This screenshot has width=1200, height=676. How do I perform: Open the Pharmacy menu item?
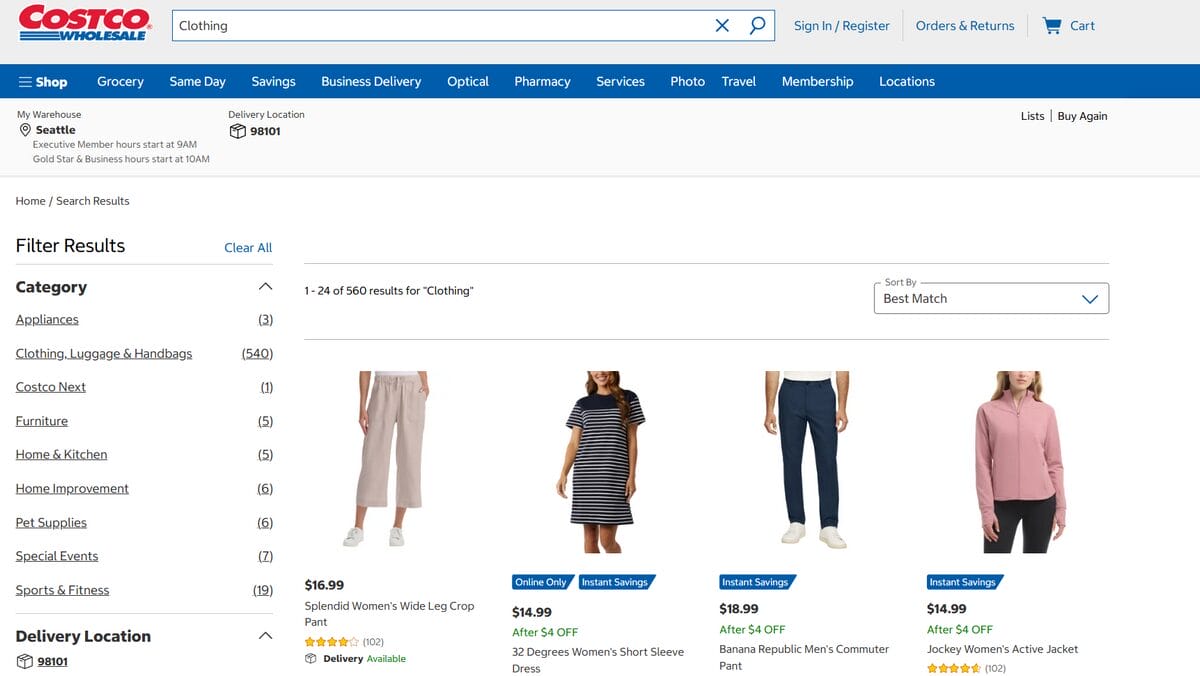[542, 81]
